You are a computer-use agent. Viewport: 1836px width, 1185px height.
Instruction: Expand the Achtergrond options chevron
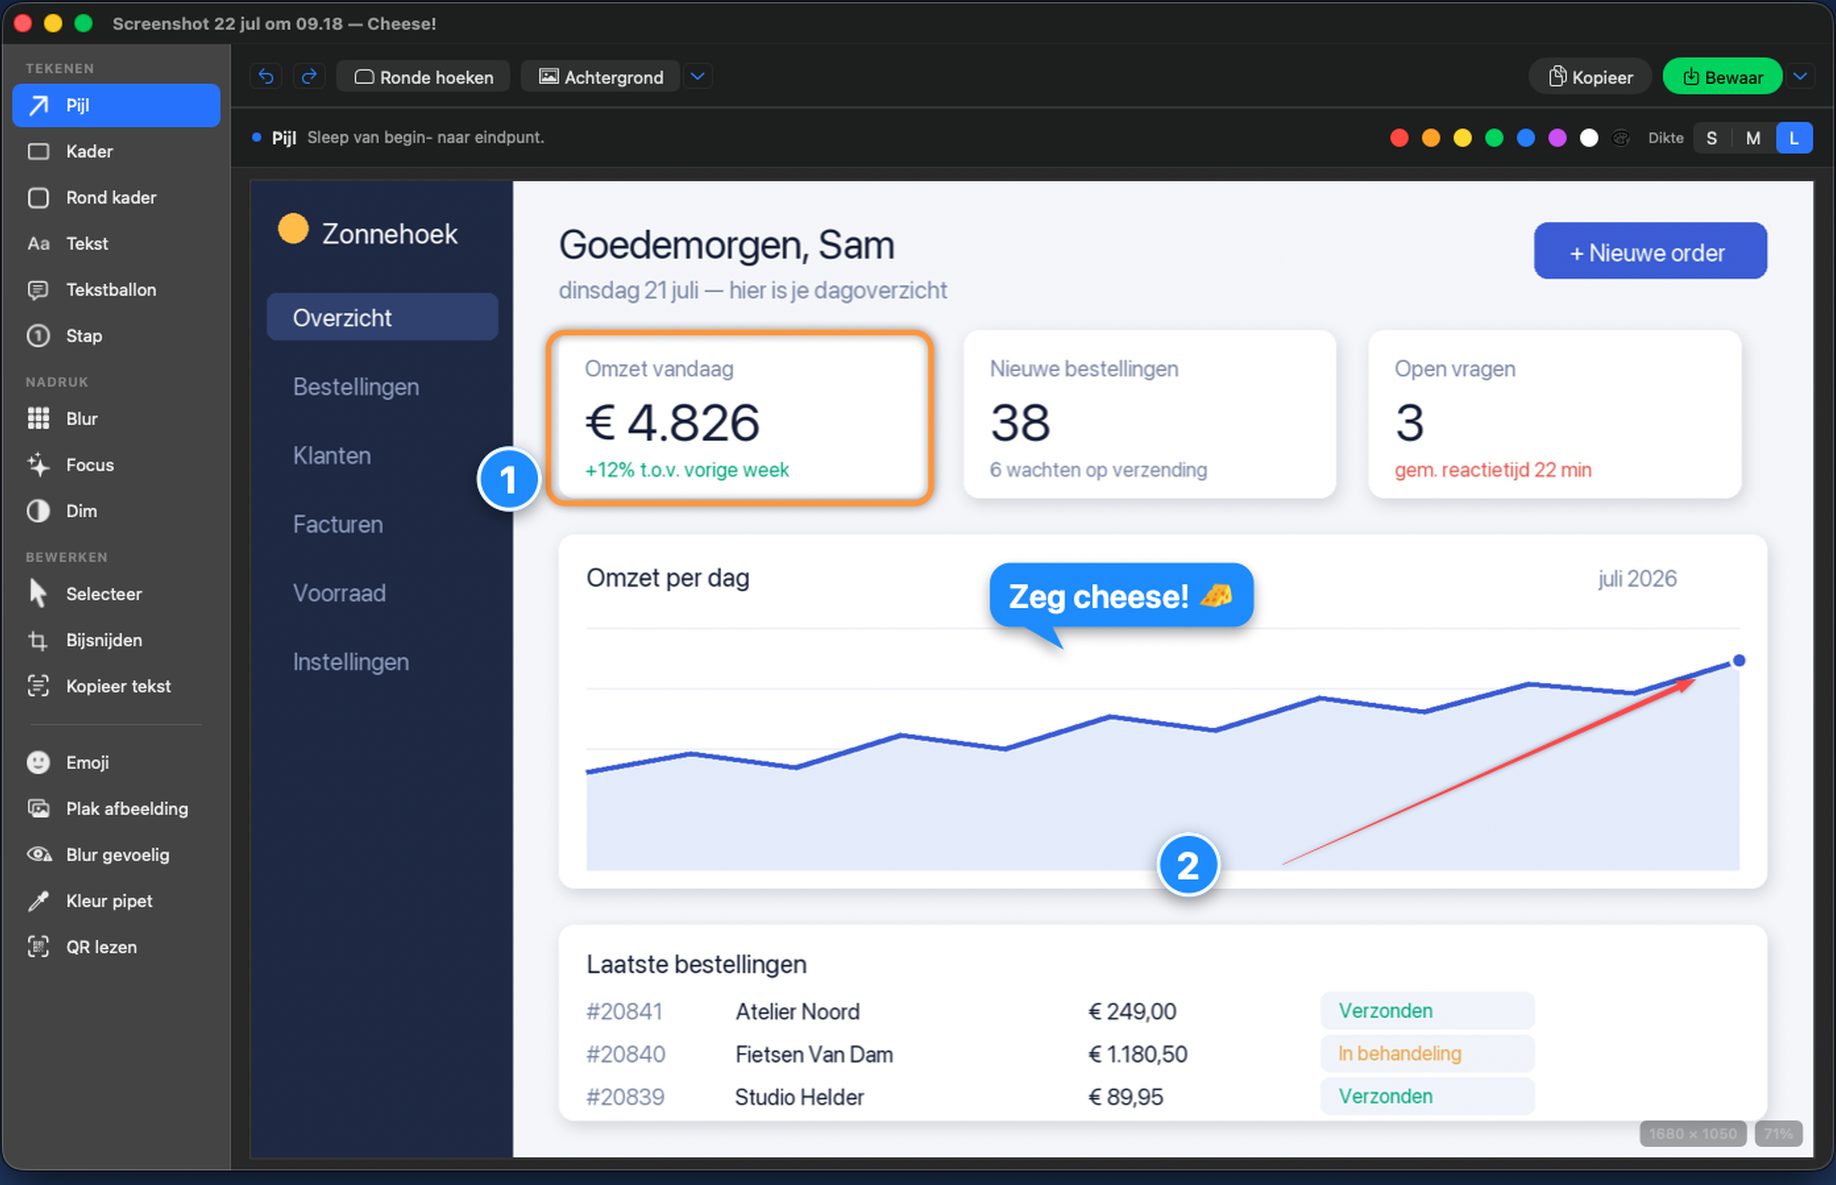click(x=698, y=76)
